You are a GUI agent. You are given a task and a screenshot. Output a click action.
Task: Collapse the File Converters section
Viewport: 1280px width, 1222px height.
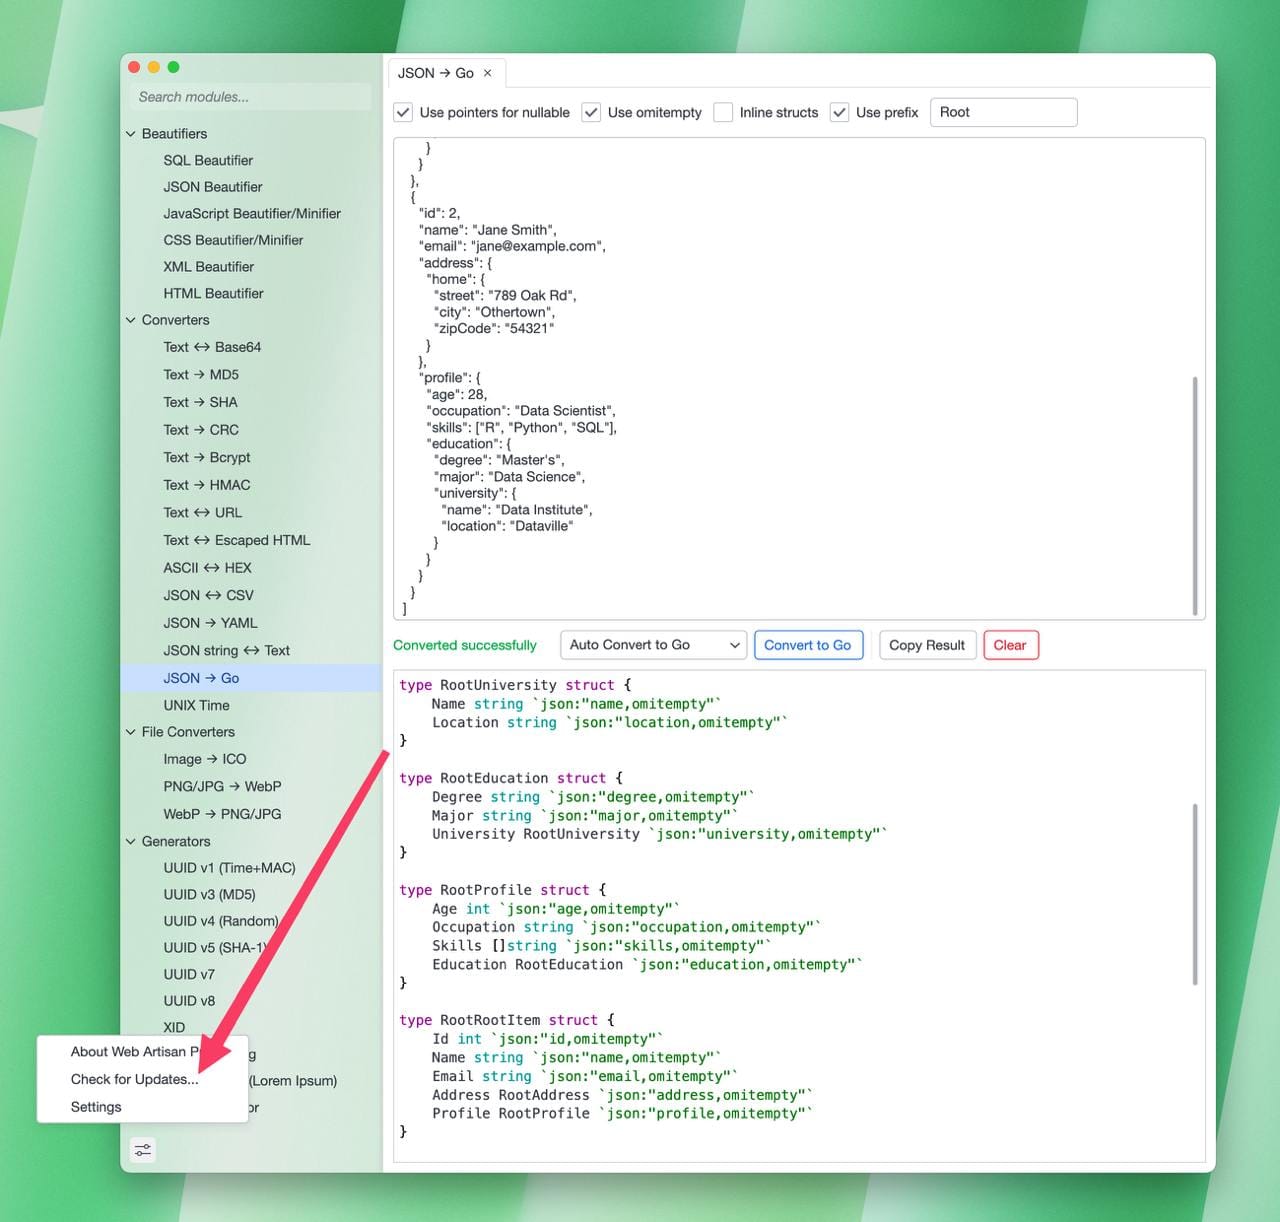click(x=130, y=732)
